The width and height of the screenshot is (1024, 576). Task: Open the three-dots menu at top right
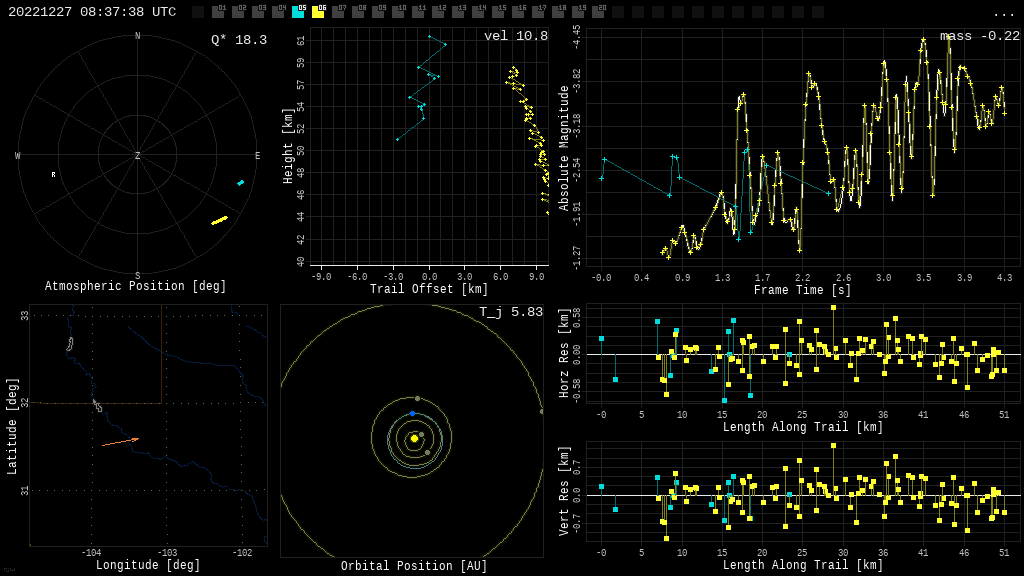[1003, 13]
